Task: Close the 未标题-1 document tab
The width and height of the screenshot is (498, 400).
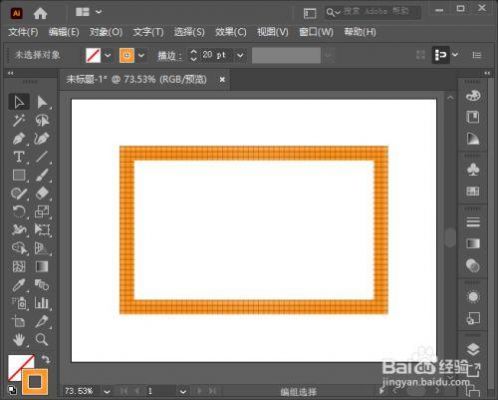Action: (x=222, y=80)
